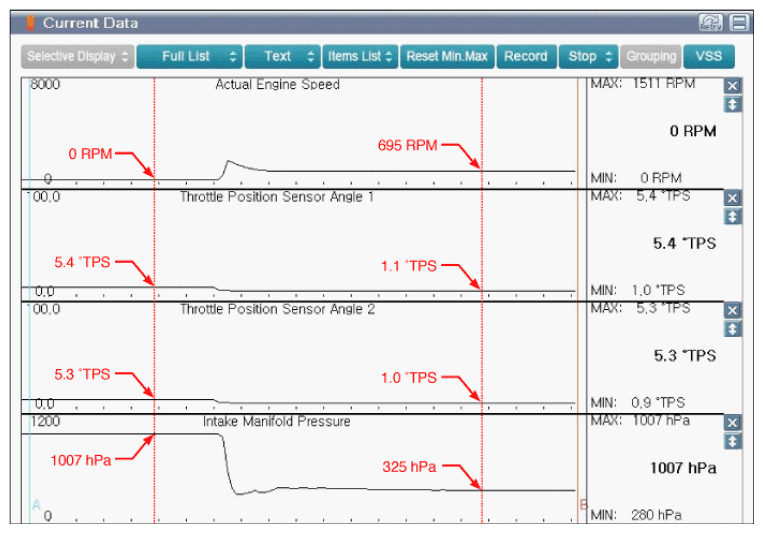Viewport: 763px width, 533px height.
Task: Click the Grouping button
Action: click(x=651, y=56)
